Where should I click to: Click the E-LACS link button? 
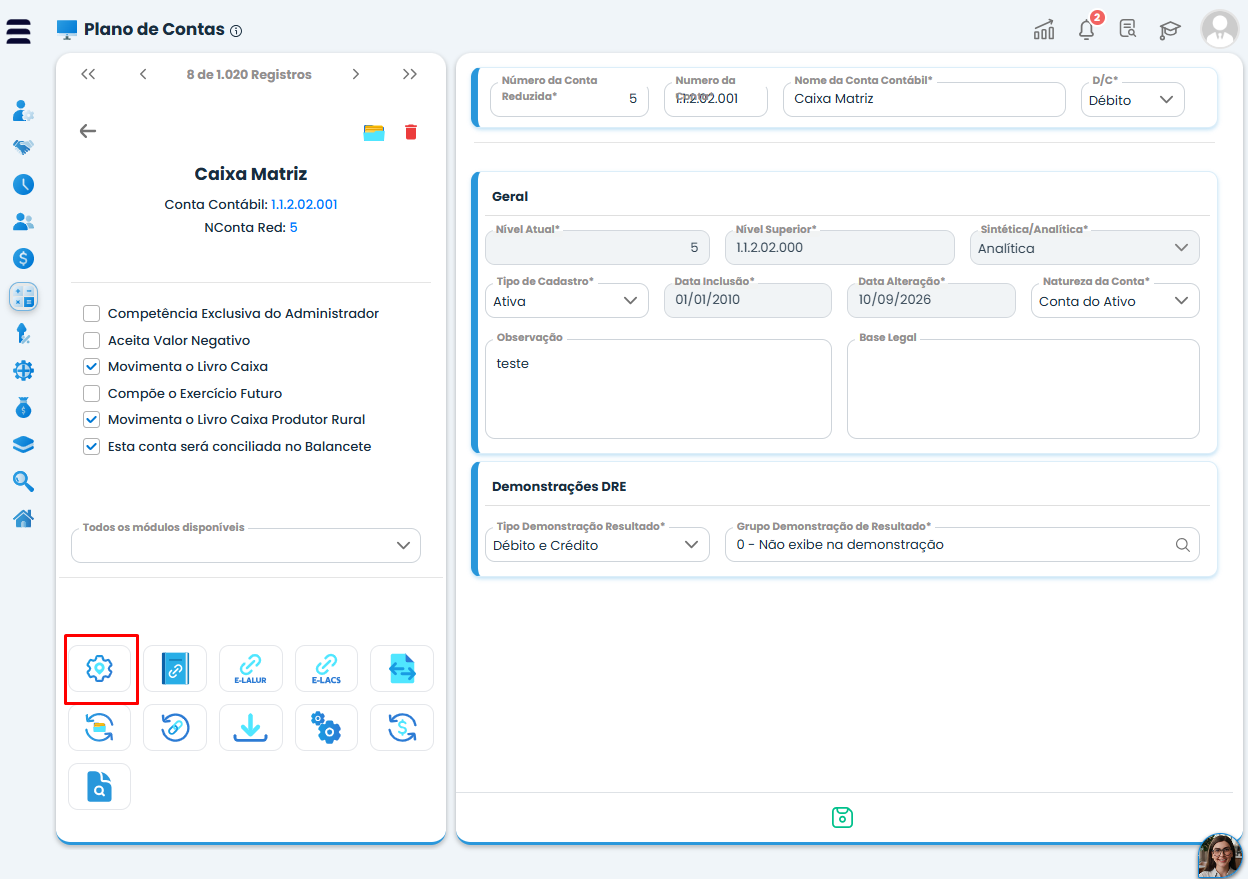pyautogui.click(x=326, y=668)
